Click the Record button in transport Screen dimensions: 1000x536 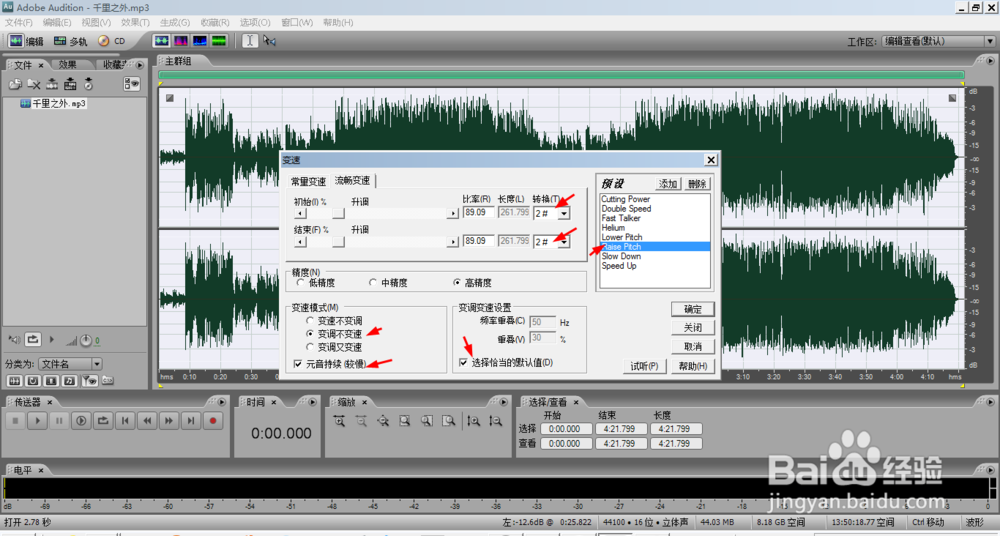tap(214, 421)
